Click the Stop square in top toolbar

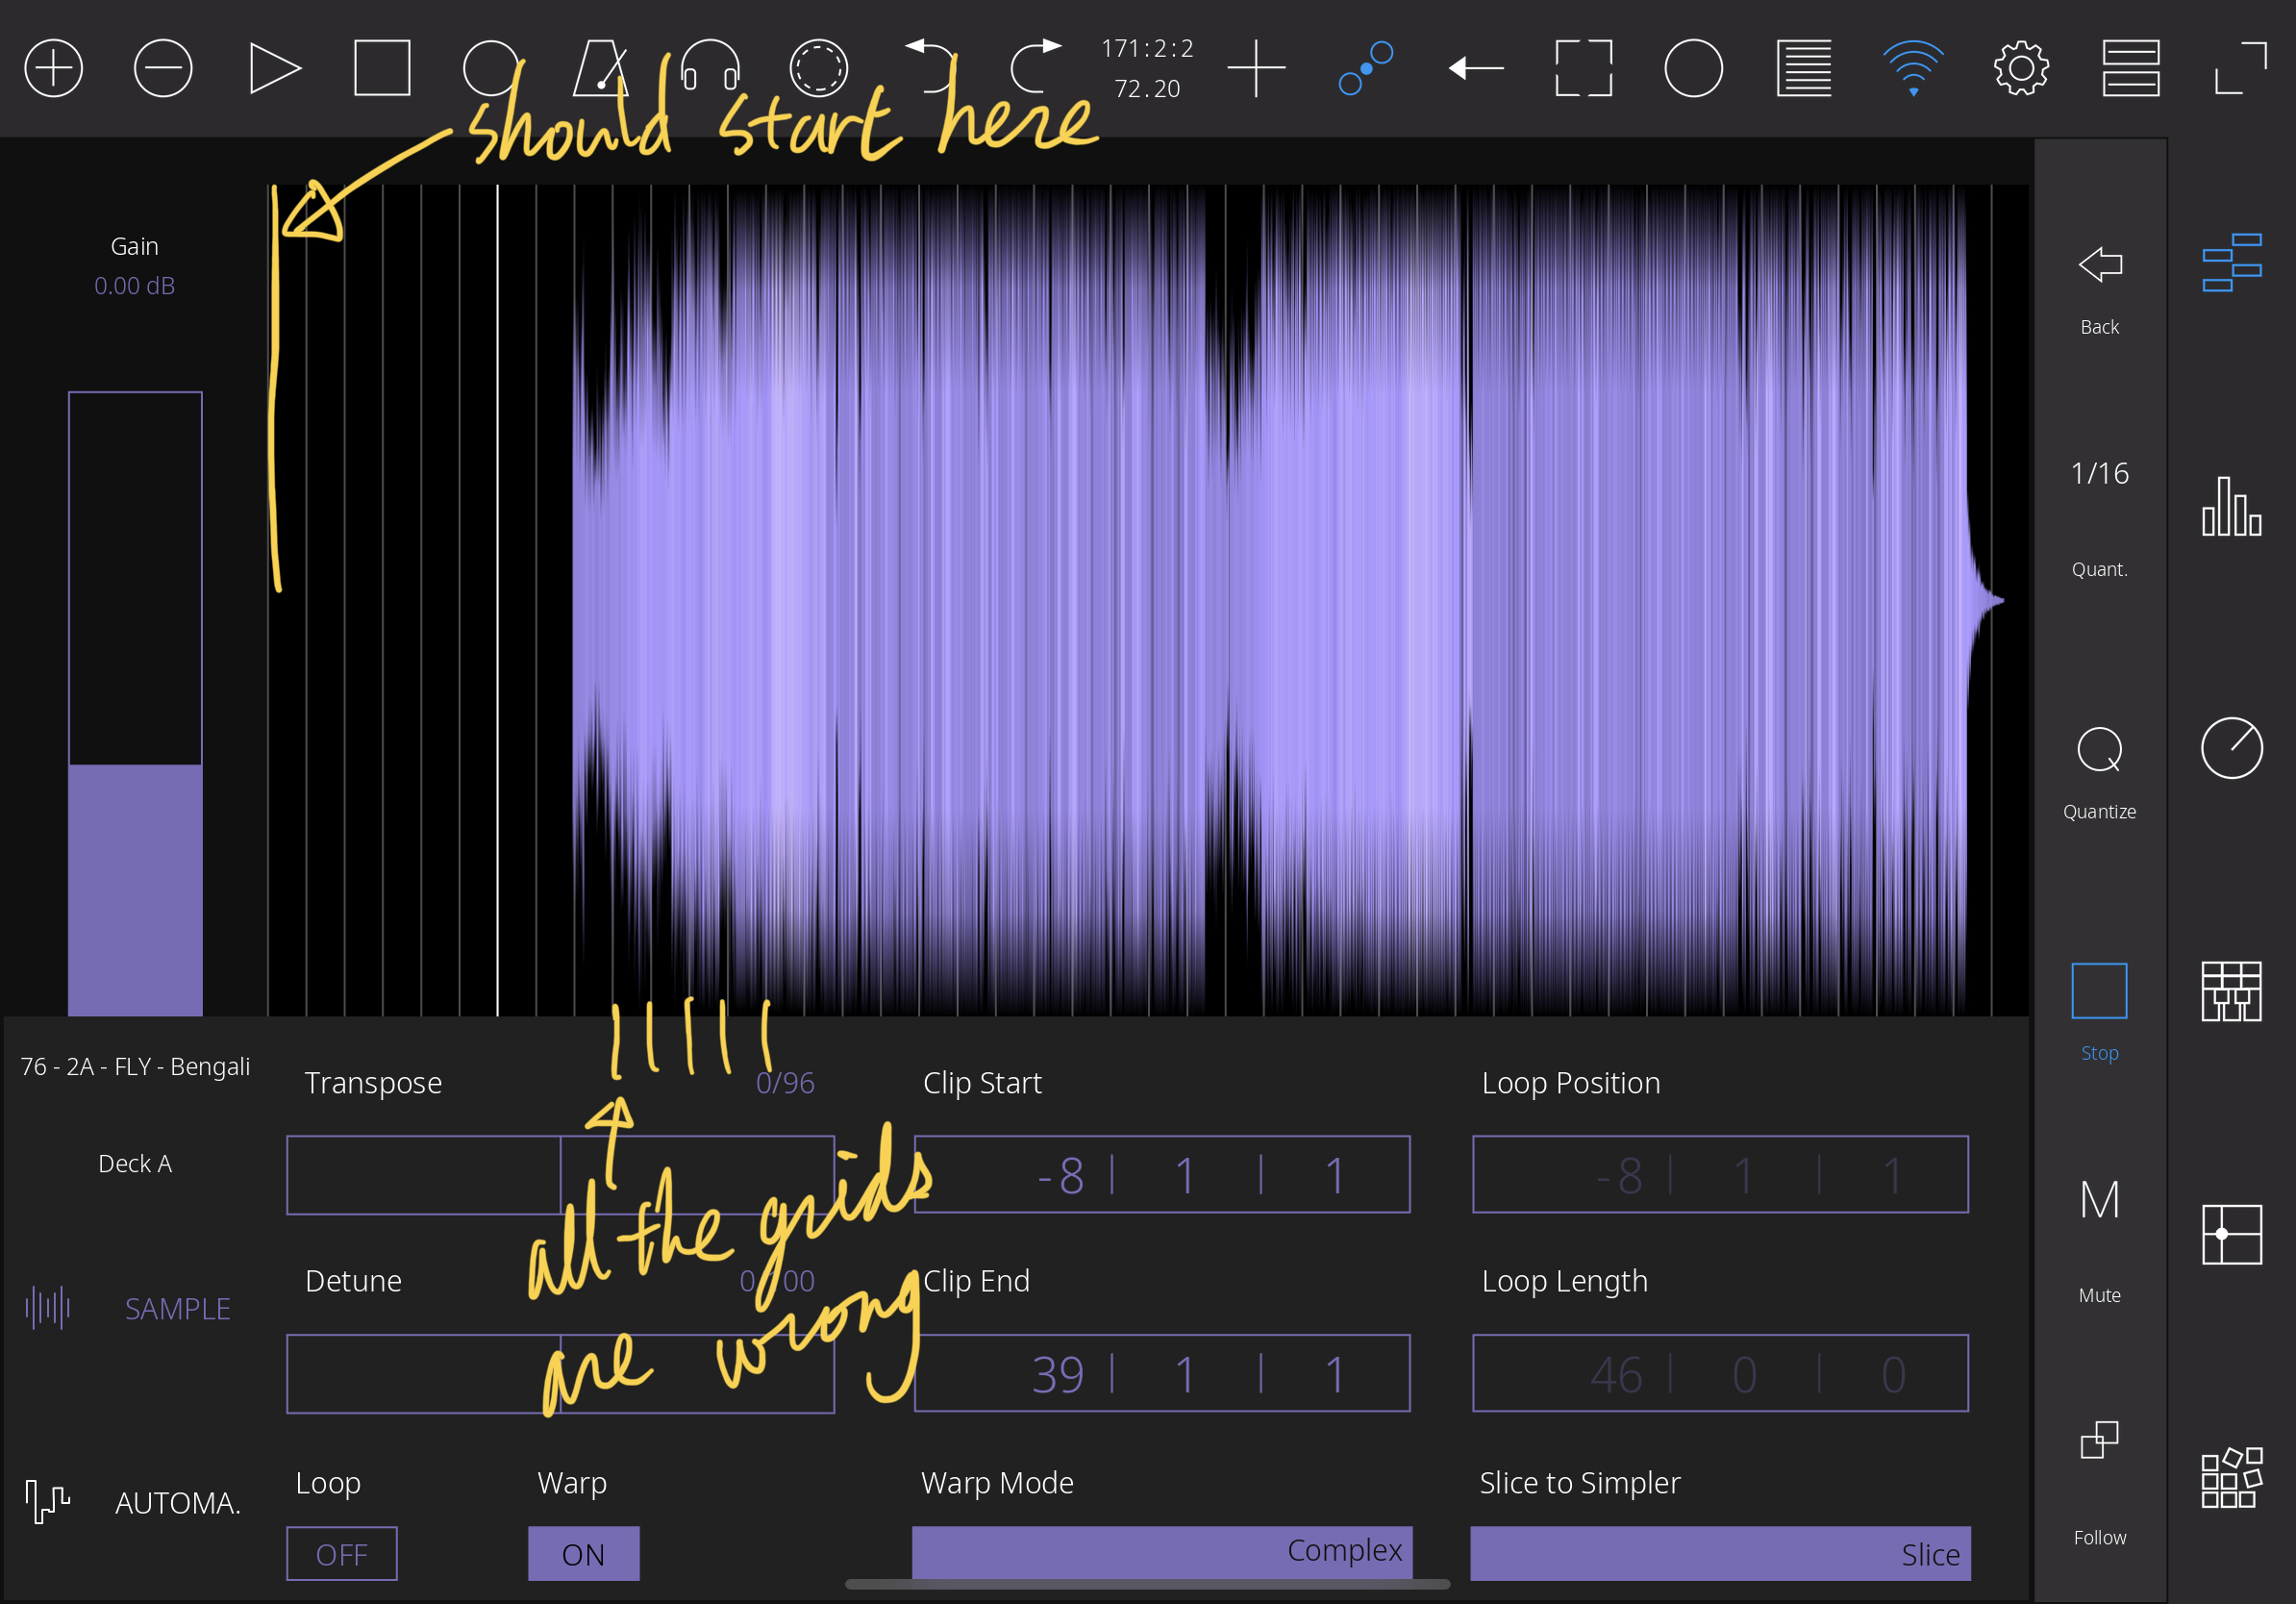click(x=382, y=68)
